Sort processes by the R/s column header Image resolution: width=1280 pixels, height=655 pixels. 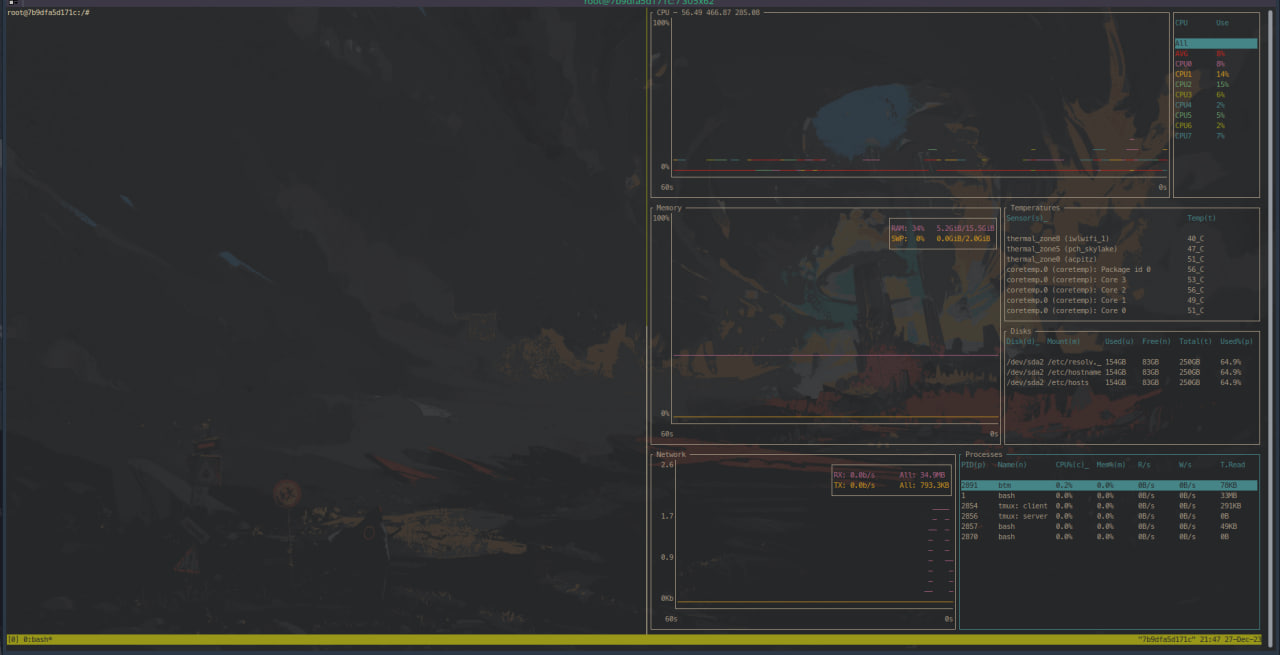(x=1144, y=465)
